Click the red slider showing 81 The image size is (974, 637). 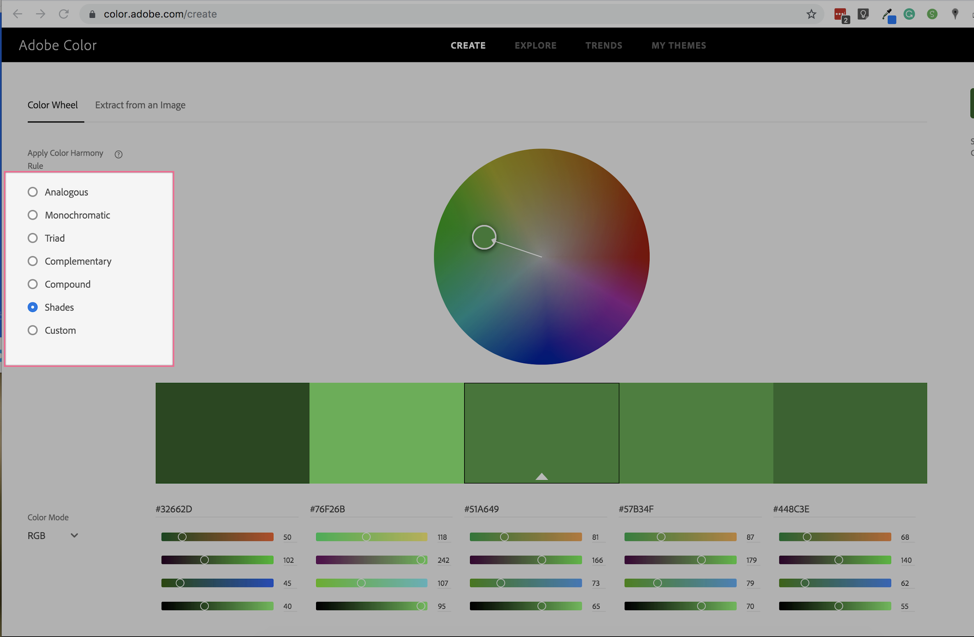(x=526, y=536)
